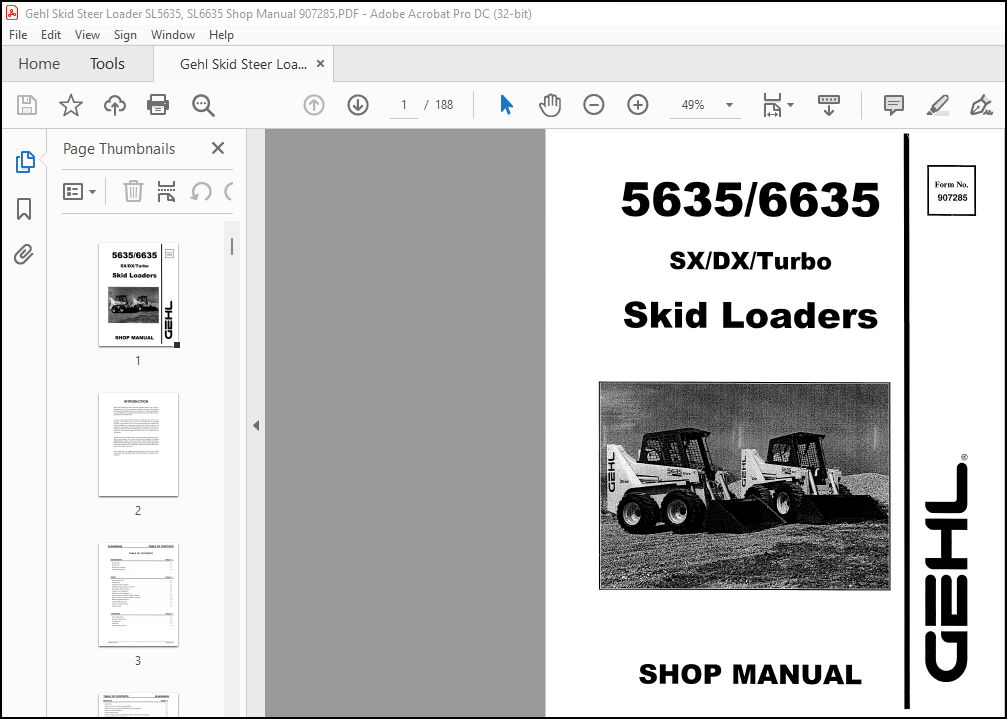Viewport: 1007px width, 719px height.
Task: Select page 1 thumbnail
Action: pos(138,295)
